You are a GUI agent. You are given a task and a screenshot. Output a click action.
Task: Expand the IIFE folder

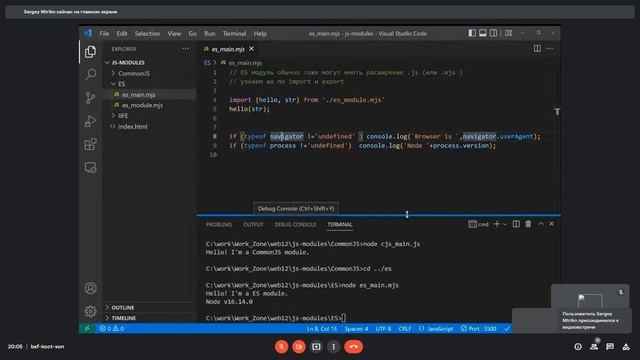123,116
